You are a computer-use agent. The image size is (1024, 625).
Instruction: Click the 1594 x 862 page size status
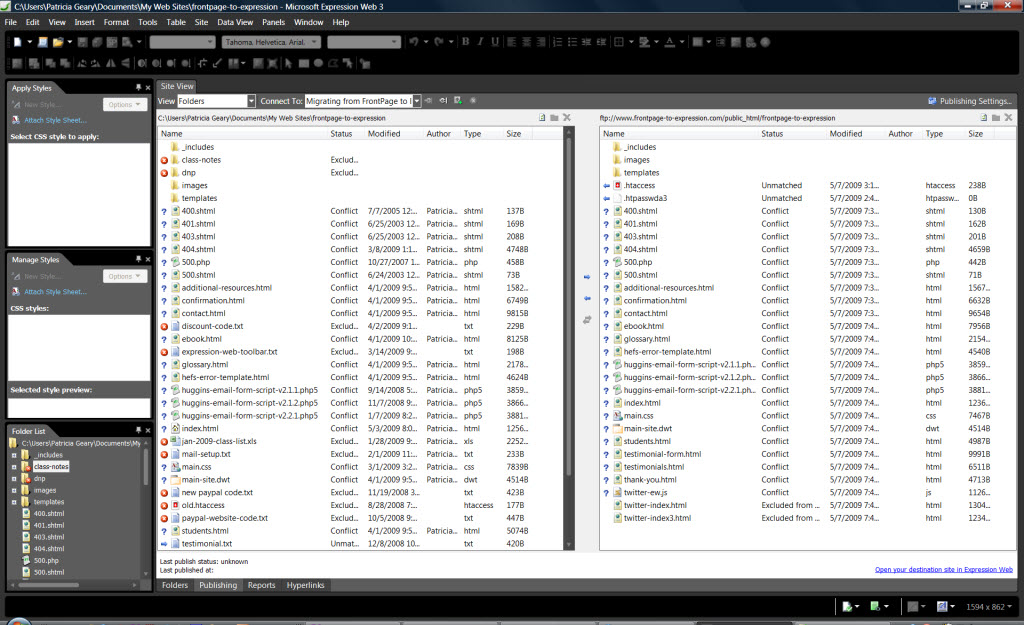pos(989,607)
